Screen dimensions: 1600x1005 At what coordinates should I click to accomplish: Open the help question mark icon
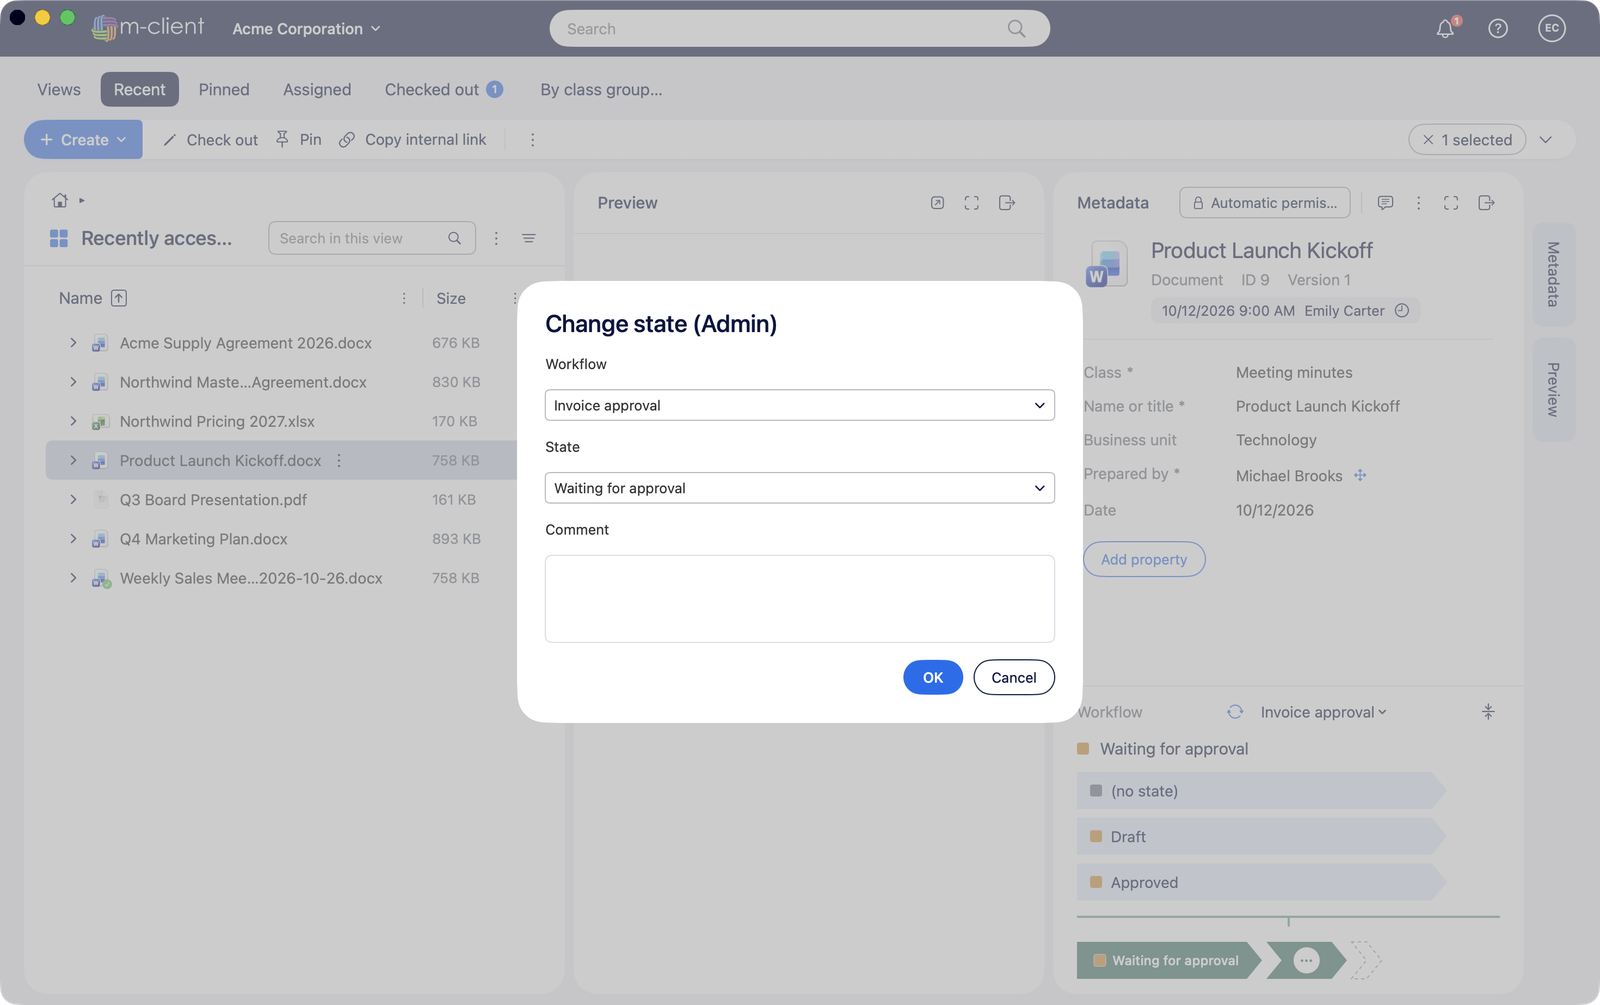point(1498,29)
